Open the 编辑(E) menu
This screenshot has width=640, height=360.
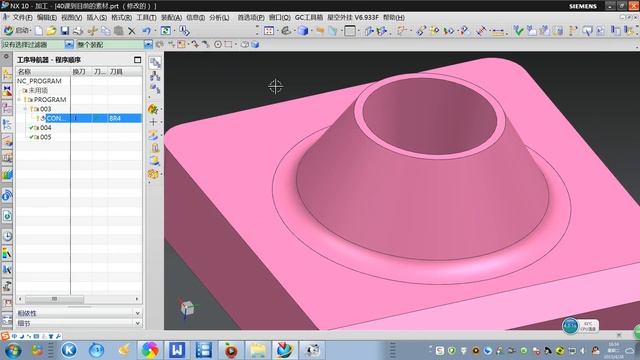[47, 18]
